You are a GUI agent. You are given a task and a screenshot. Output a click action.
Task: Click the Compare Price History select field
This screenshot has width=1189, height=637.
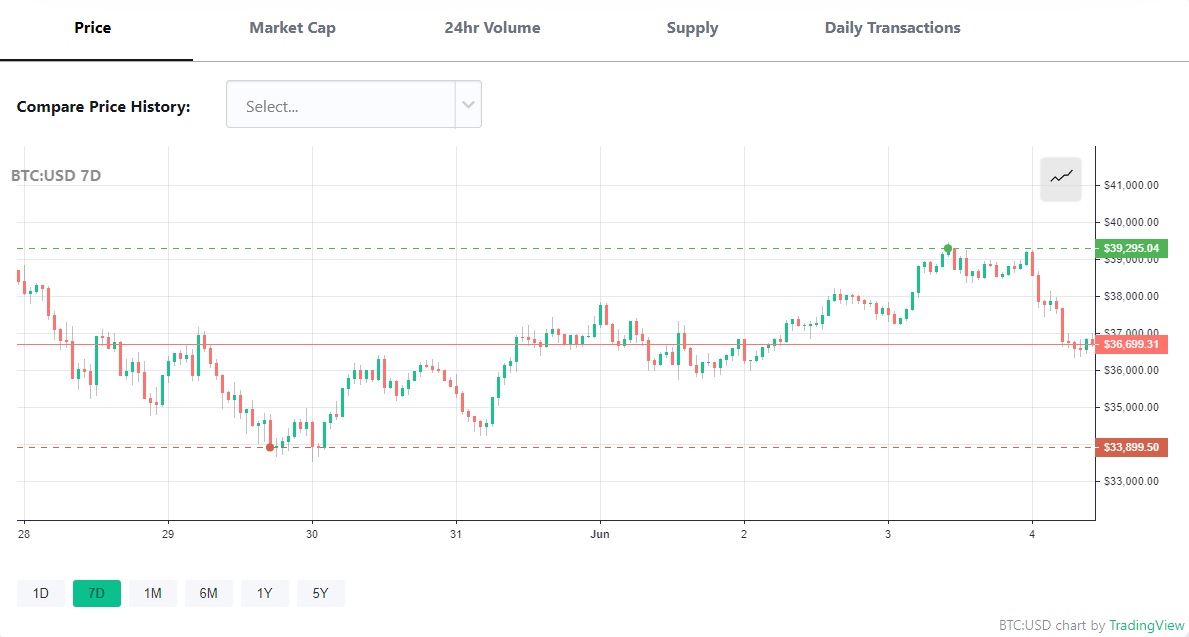(353, 105)
